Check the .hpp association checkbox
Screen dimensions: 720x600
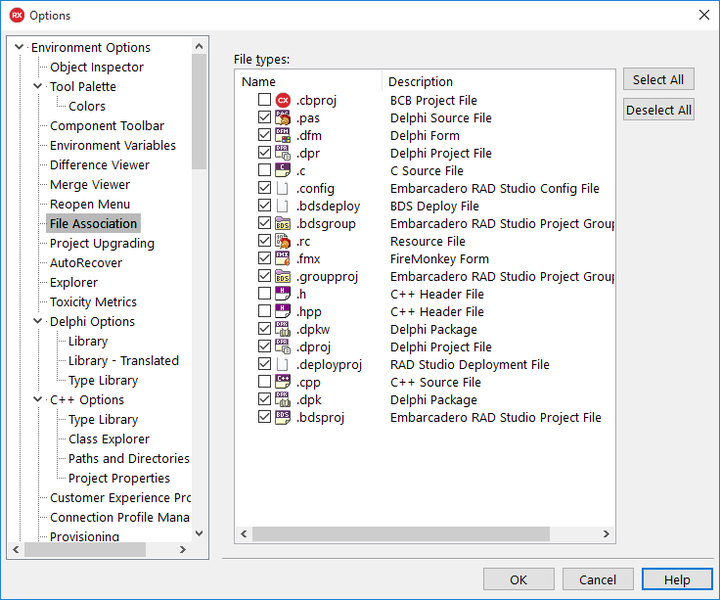click(x=264, y=311)
